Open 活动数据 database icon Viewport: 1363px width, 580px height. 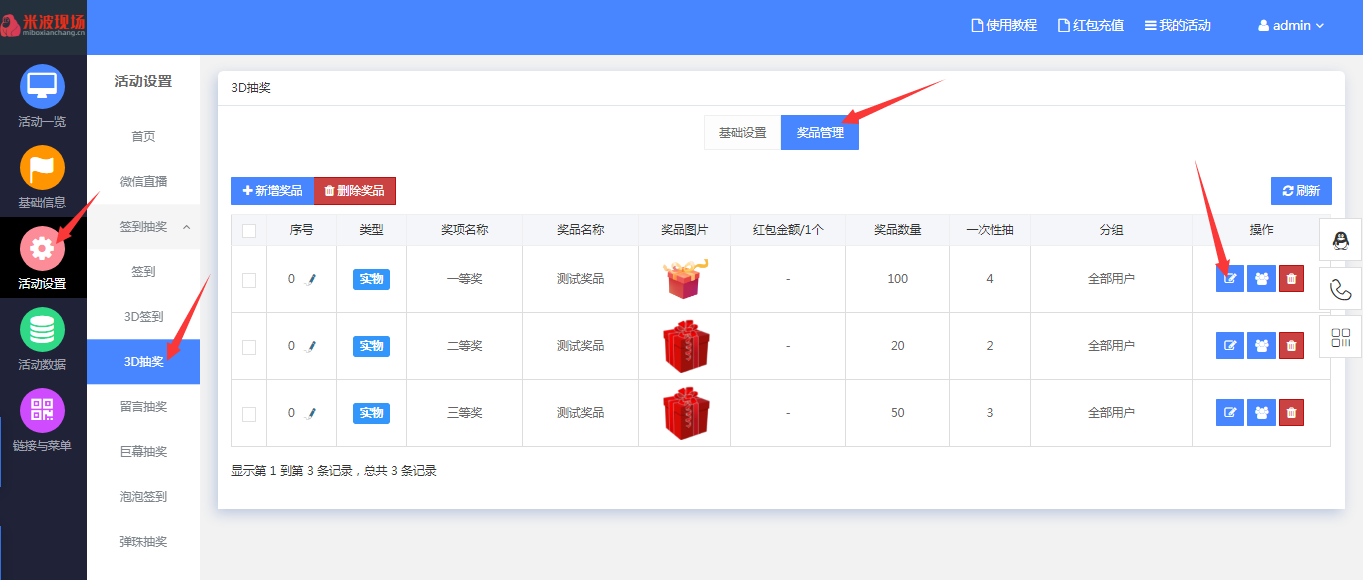coord(42,330)
